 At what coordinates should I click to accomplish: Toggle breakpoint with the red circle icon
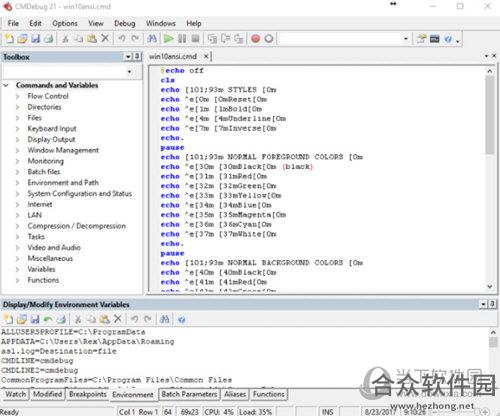[255, 39]
